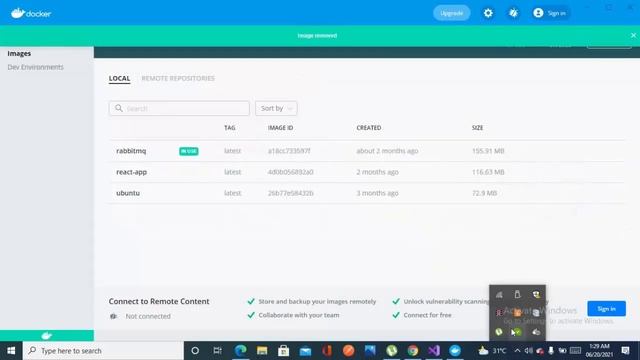
Task: Open Sort by dropdown
Action: click(276, 108)
